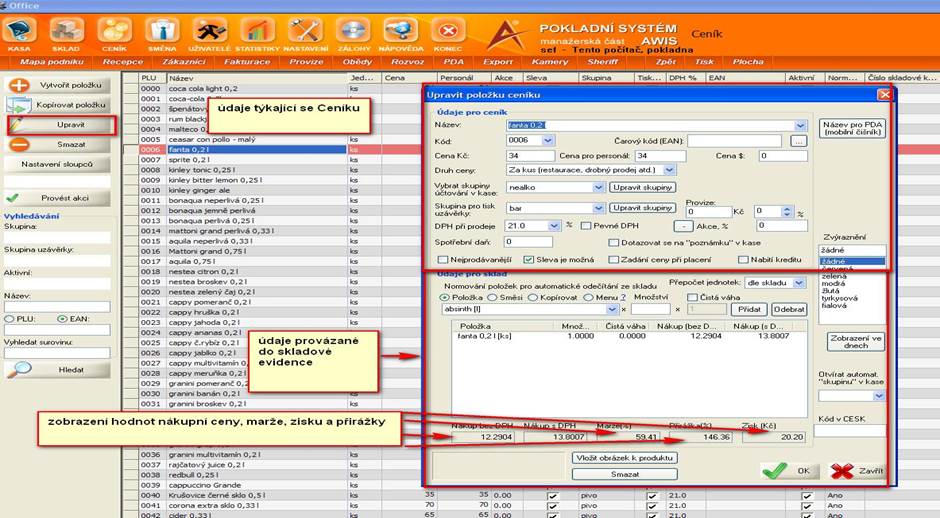Enable Zadání ceny při placení checkbox
Image resolution: width=940 pixels, height=518 pixels.
tap(613, 260)
